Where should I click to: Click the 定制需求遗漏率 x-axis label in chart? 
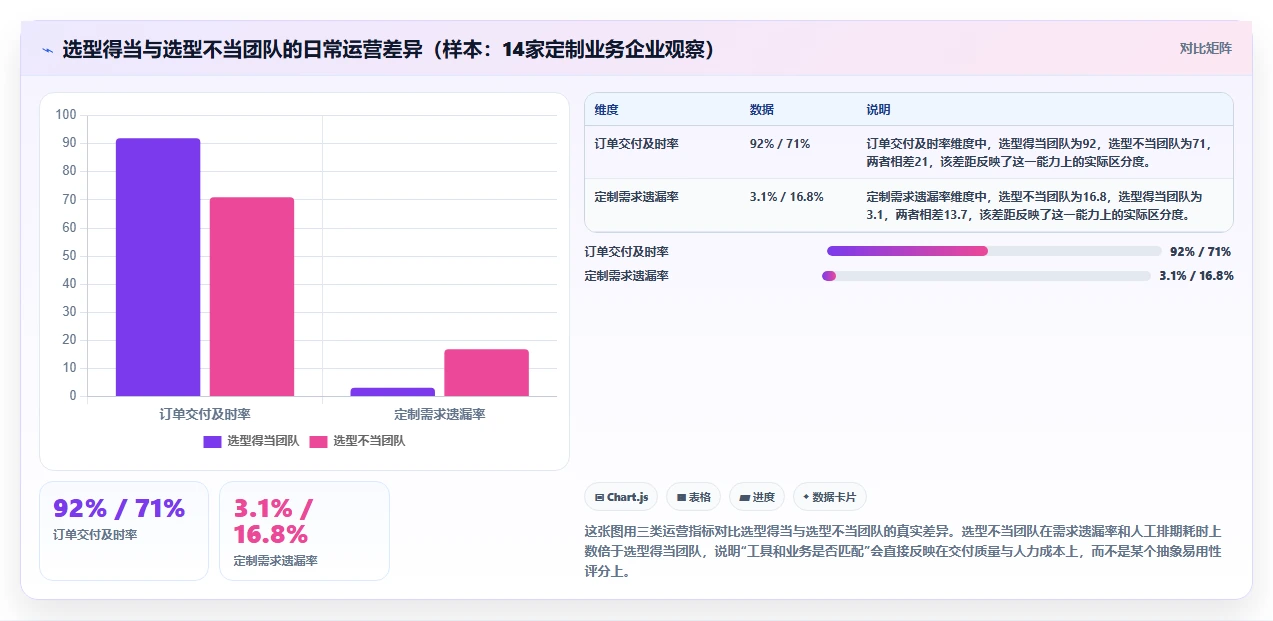439,414
